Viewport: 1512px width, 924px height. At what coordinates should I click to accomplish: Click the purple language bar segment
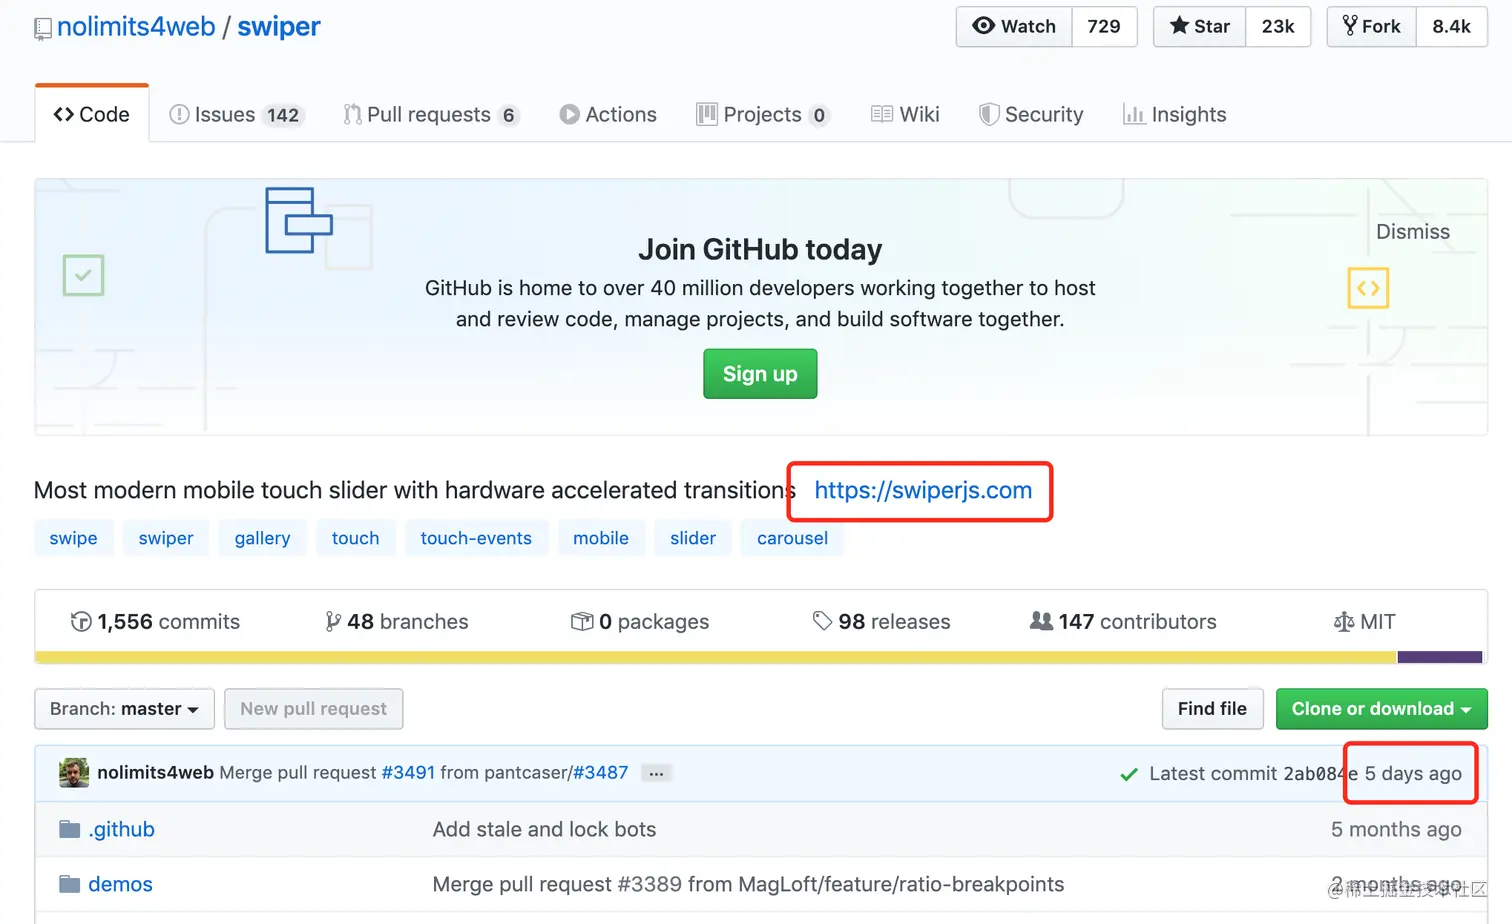[x=1439, y=658]
